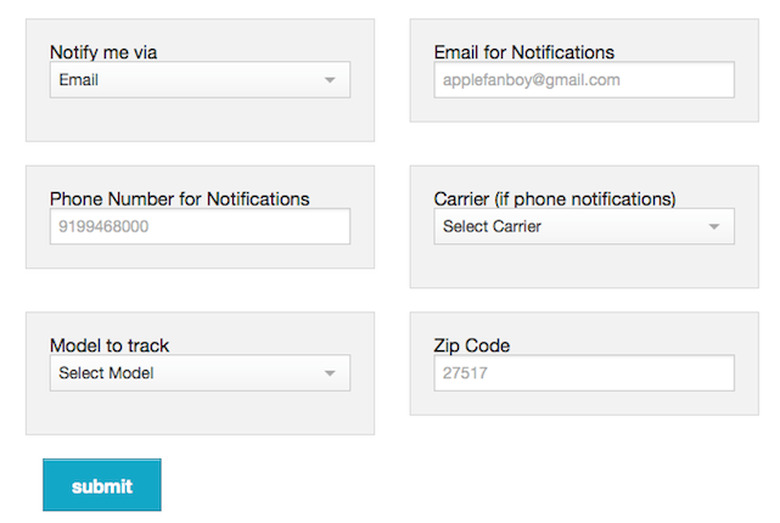780x523 pixels.
Task: Click the arrow on the Email dropdown
Action: tap(330, 81)
